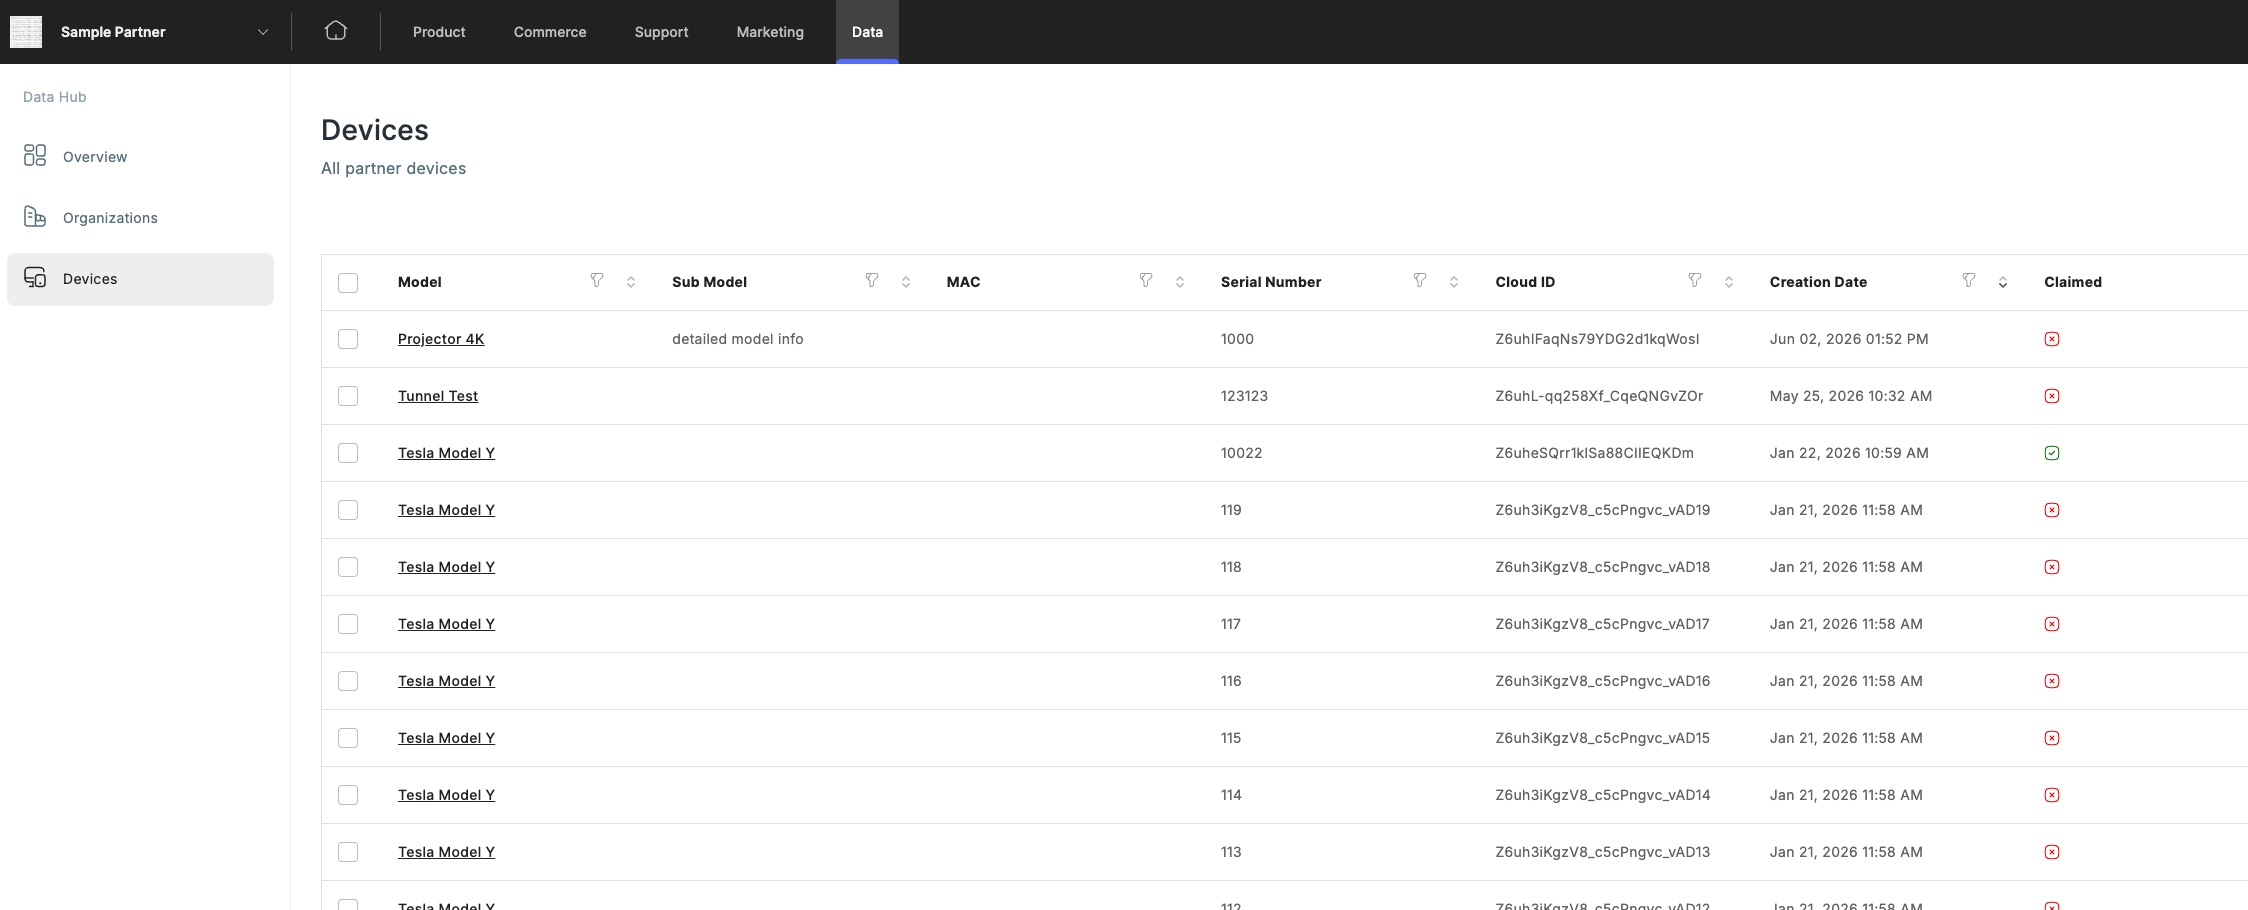The image size is (2248, 910).
Task: Open the Support menu
Action: (x=661, y=32)
